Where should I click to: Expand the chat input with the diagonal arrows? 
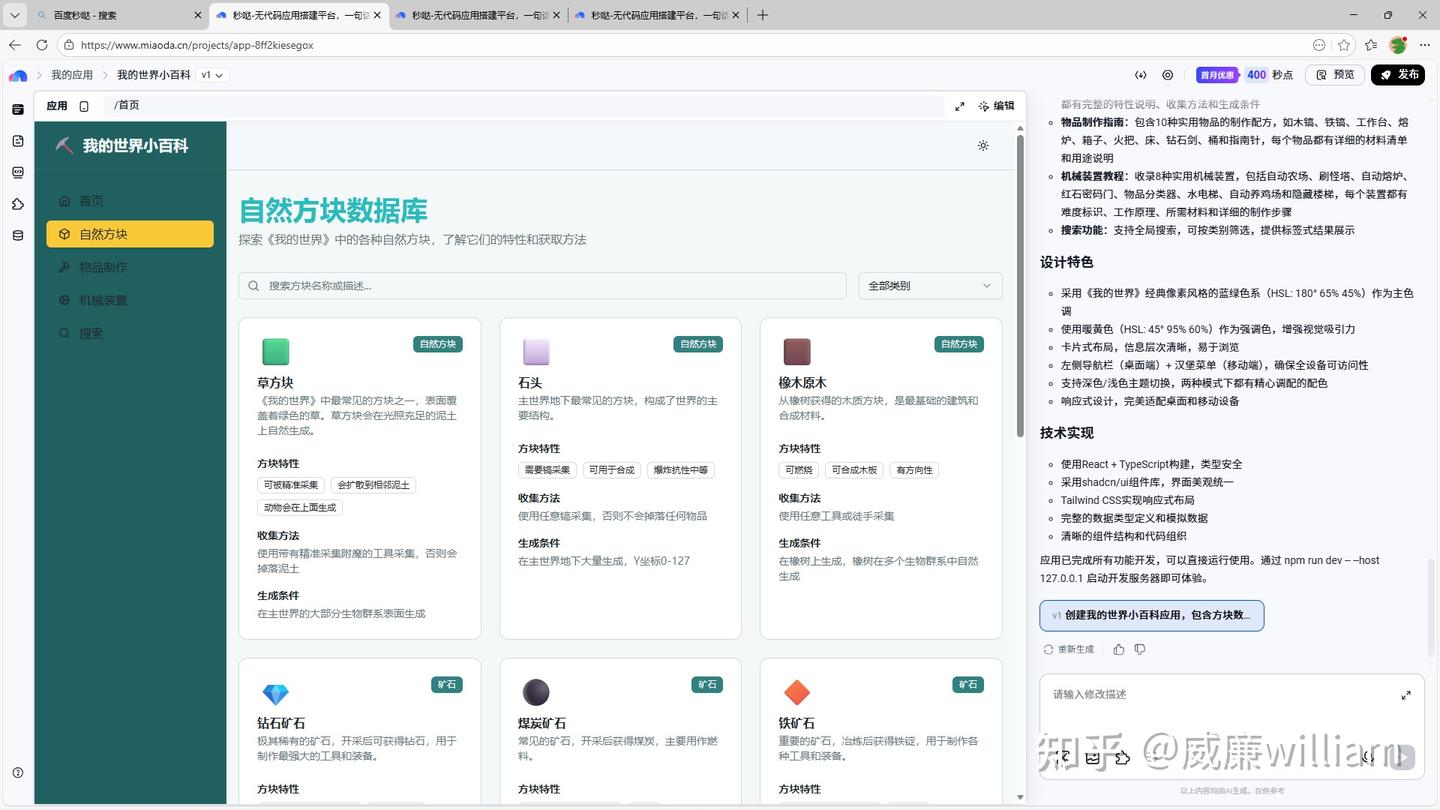pyautogui.click(x=1406, y=695)
